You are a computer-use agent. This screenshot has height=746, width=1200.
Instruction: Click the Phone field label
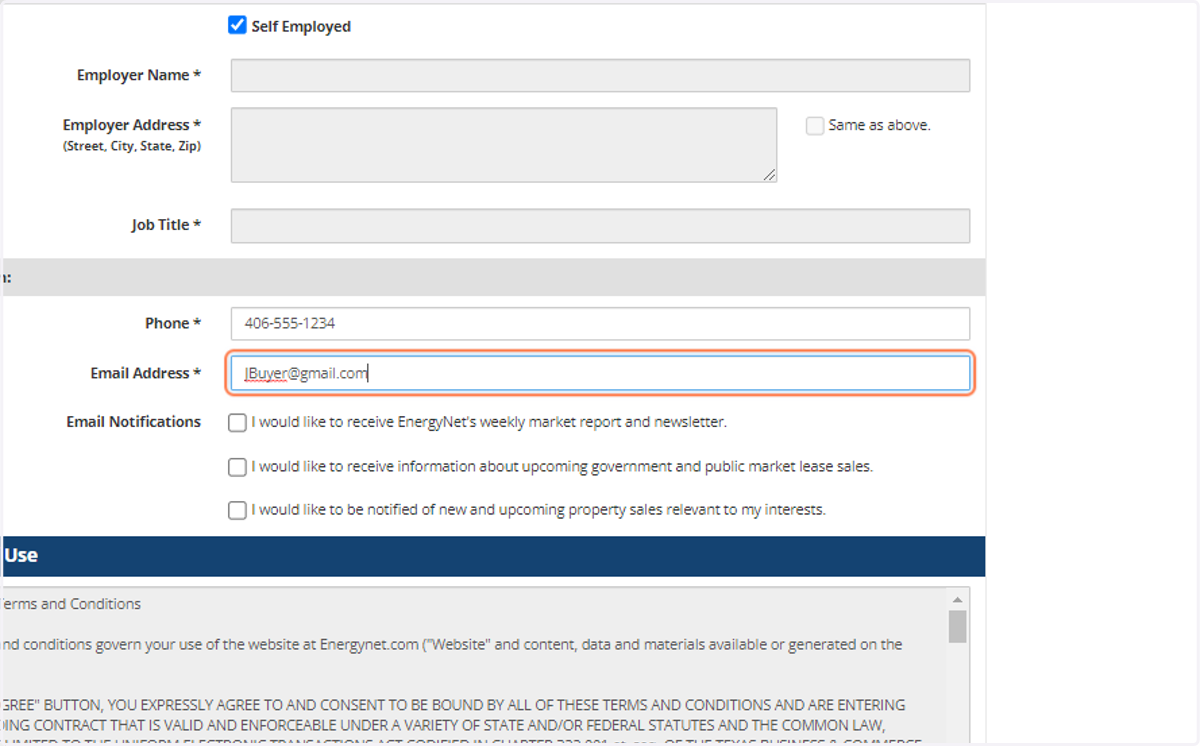[173, 323]
